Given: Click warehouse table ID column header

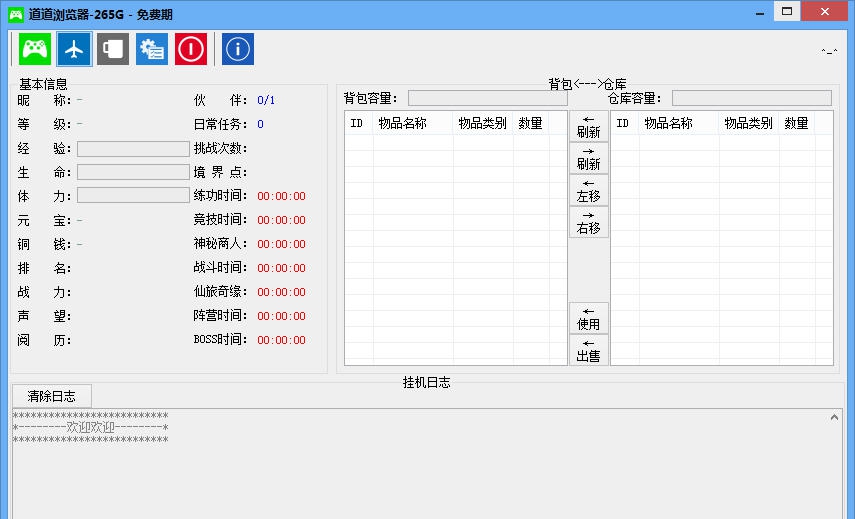Looking at the screenshot, I should coord(625,123).
